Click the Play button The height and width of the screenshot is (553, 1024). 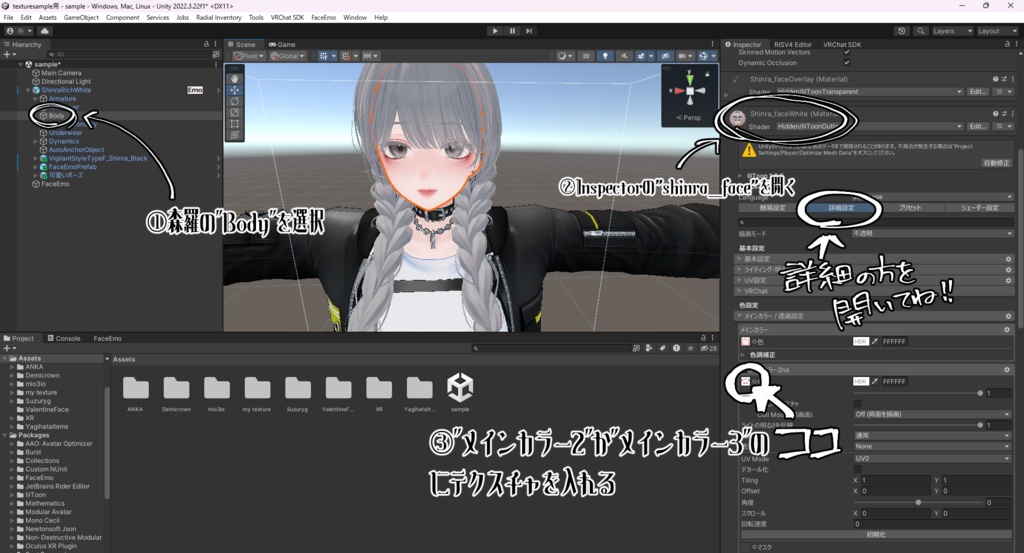(x=494, y=31)
